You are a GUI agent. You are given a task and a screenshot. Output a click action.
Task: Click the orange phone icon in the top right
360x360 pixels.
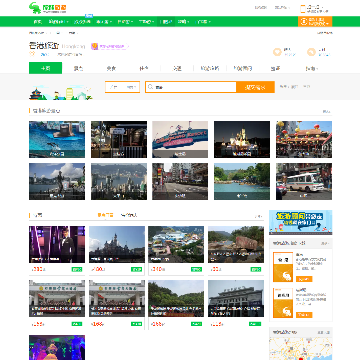tap(303, 9)
